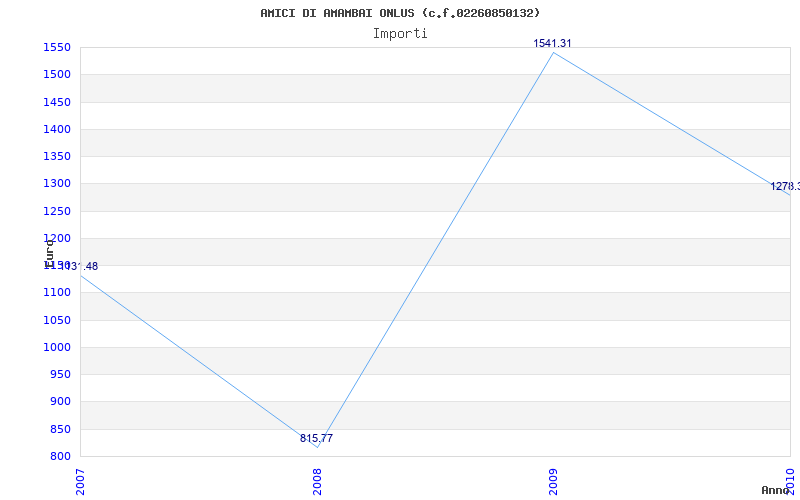Image resolution: width=800 pixels, height=500 pixels.
Task: Click the 2008 lowest point on line
Action: pyautogui.click(x=317, y=447)
